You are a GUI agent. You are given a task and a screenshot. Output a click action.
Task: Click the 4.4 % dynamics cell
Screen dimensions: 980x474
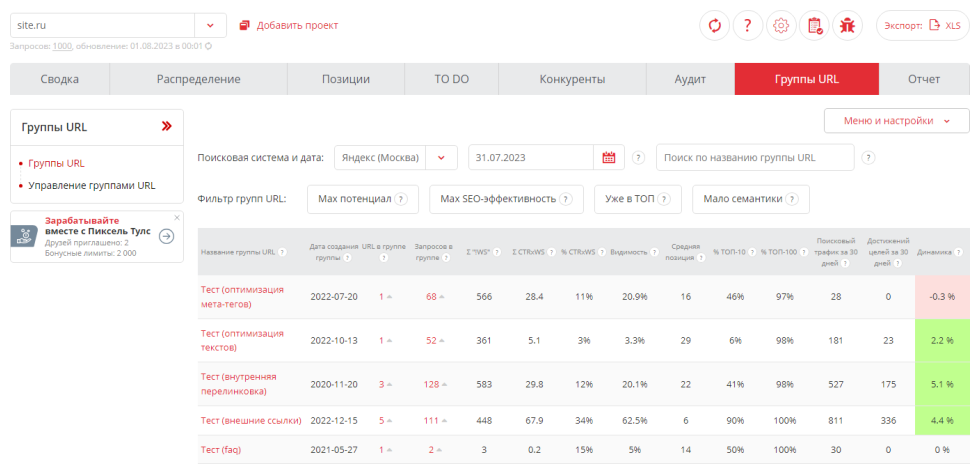pyautogui.click(x=942, y=420)
